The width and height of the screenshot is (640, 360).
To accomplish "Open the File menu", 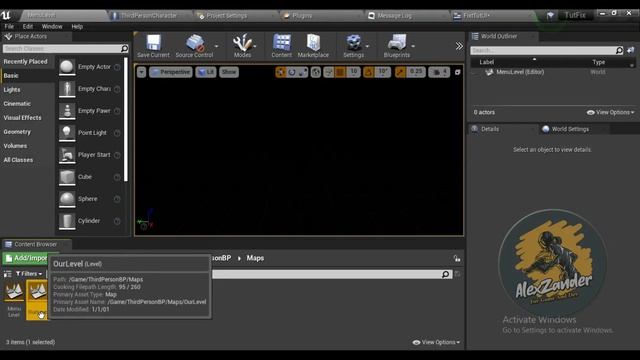I will [9, 27].
